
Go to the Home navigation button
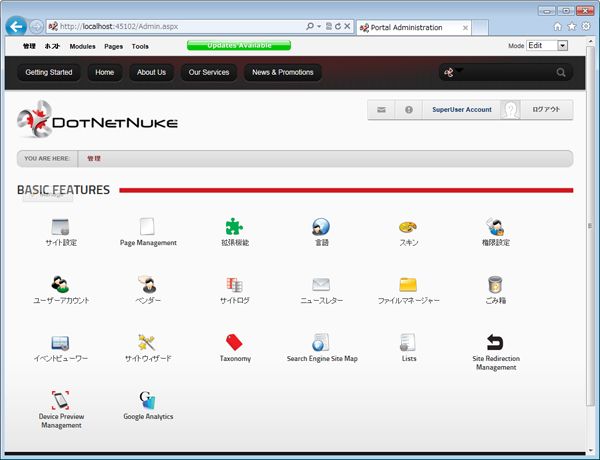point(104,72)
